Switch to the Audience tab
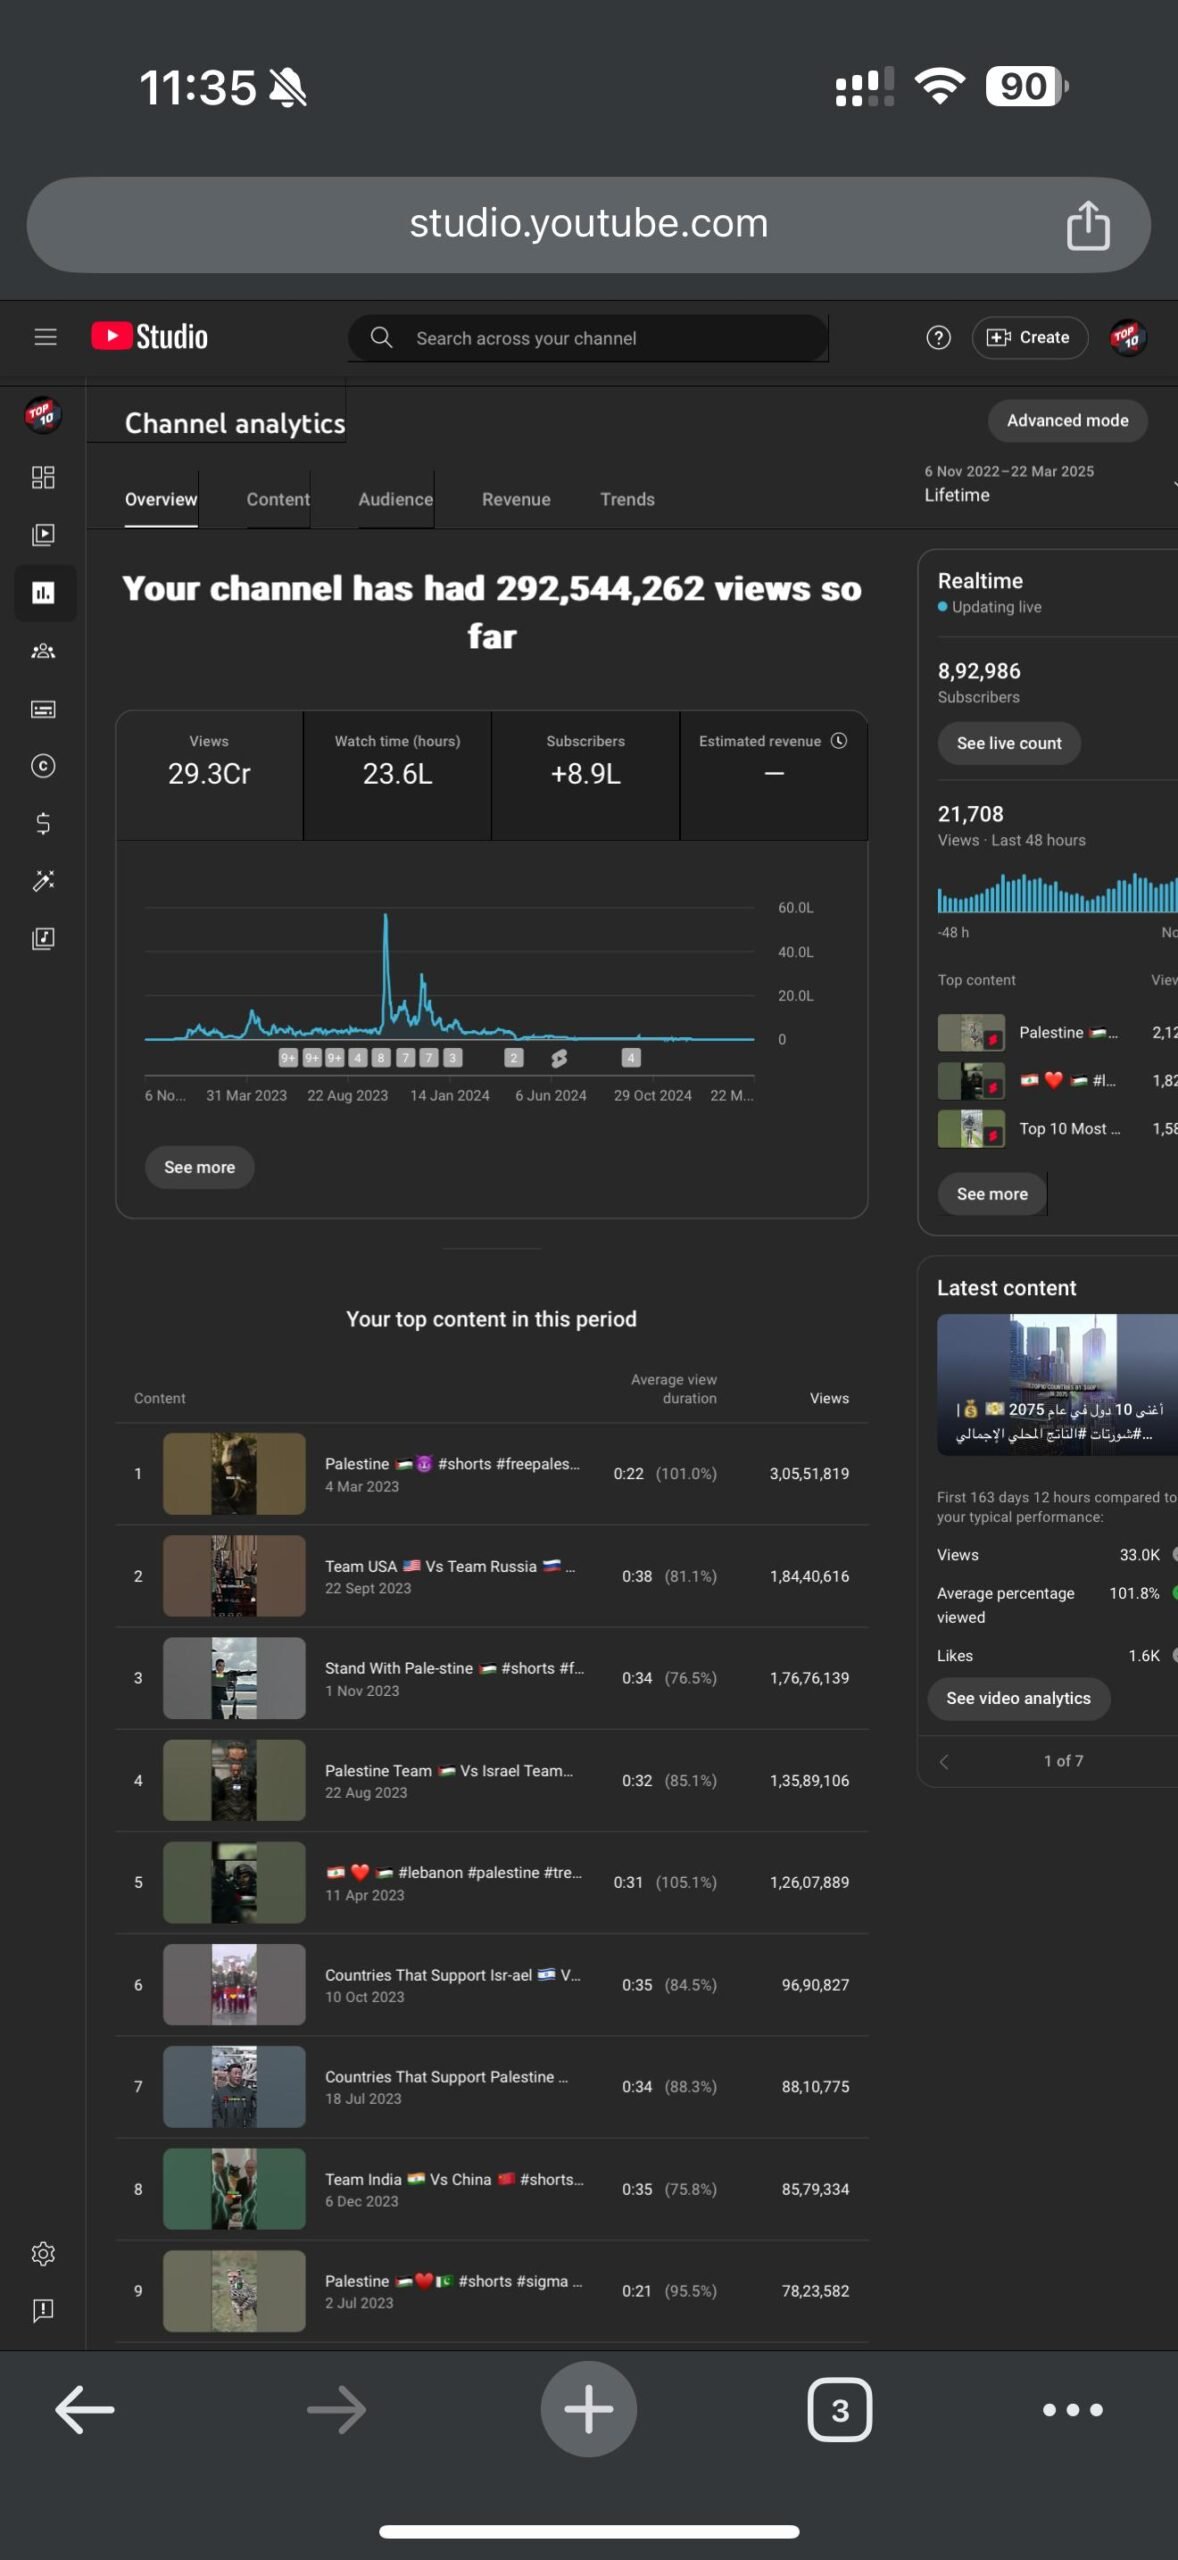The image size is (1178, 2560). click(x=396, y=499)
